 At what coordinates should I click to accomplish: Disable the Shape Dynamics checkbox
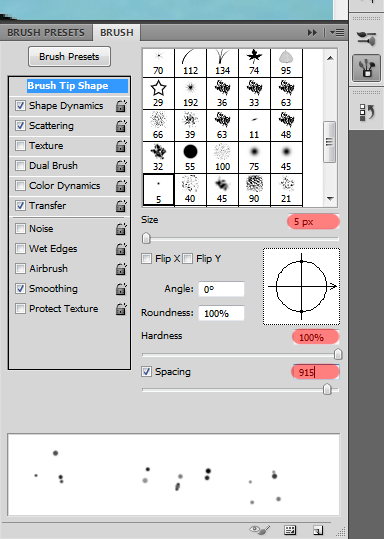(20, 106)
